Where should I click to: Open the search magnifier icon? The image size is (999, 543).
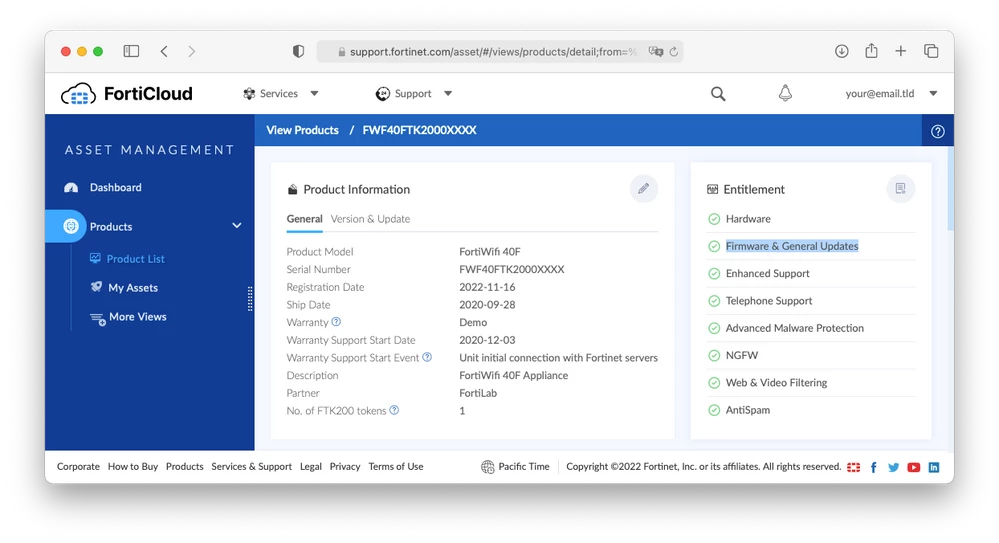point(718,94)
